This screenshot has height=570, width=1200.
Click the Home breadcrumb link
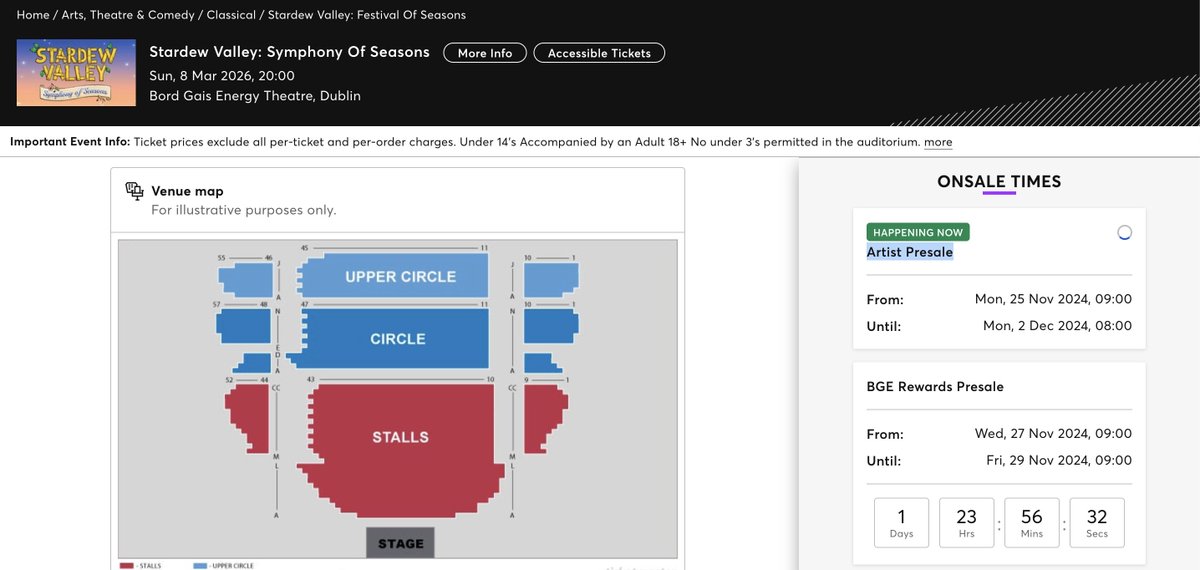[x=32, y=15]
